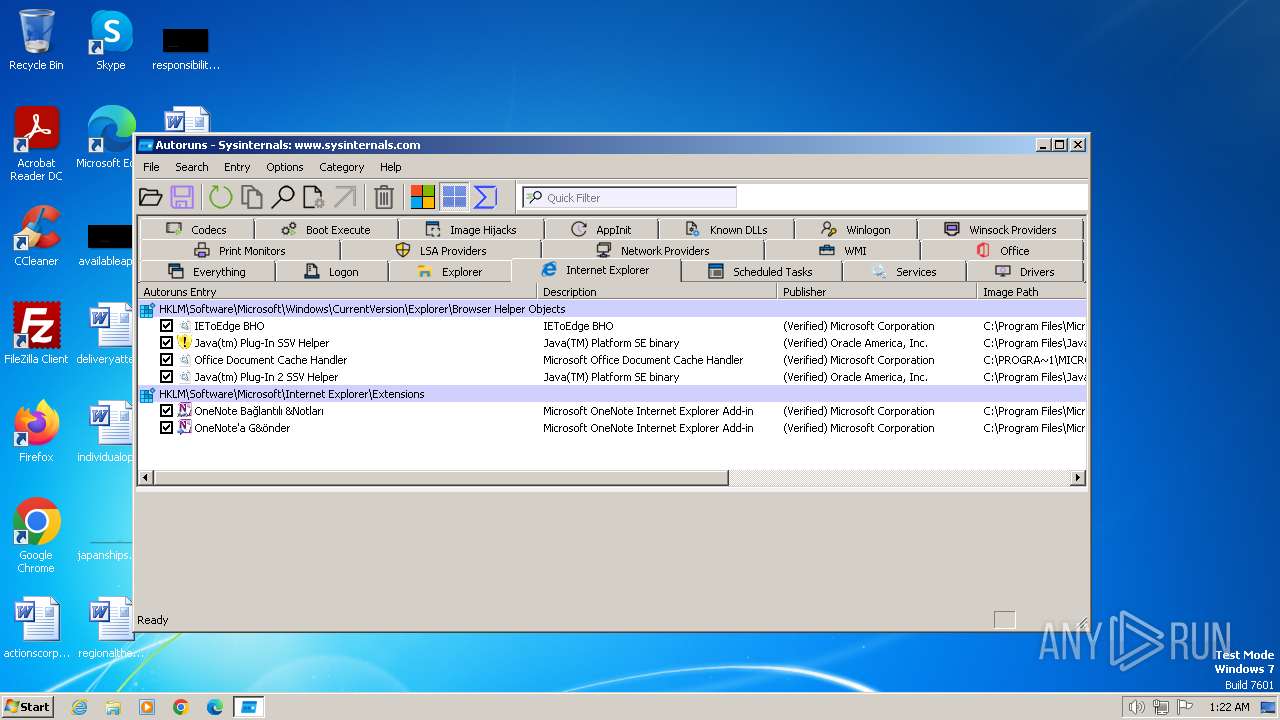Open the Firefox desktop shortcut
Image resolution: width=1280 pixels, height=720 pixels.
(36, 432)
